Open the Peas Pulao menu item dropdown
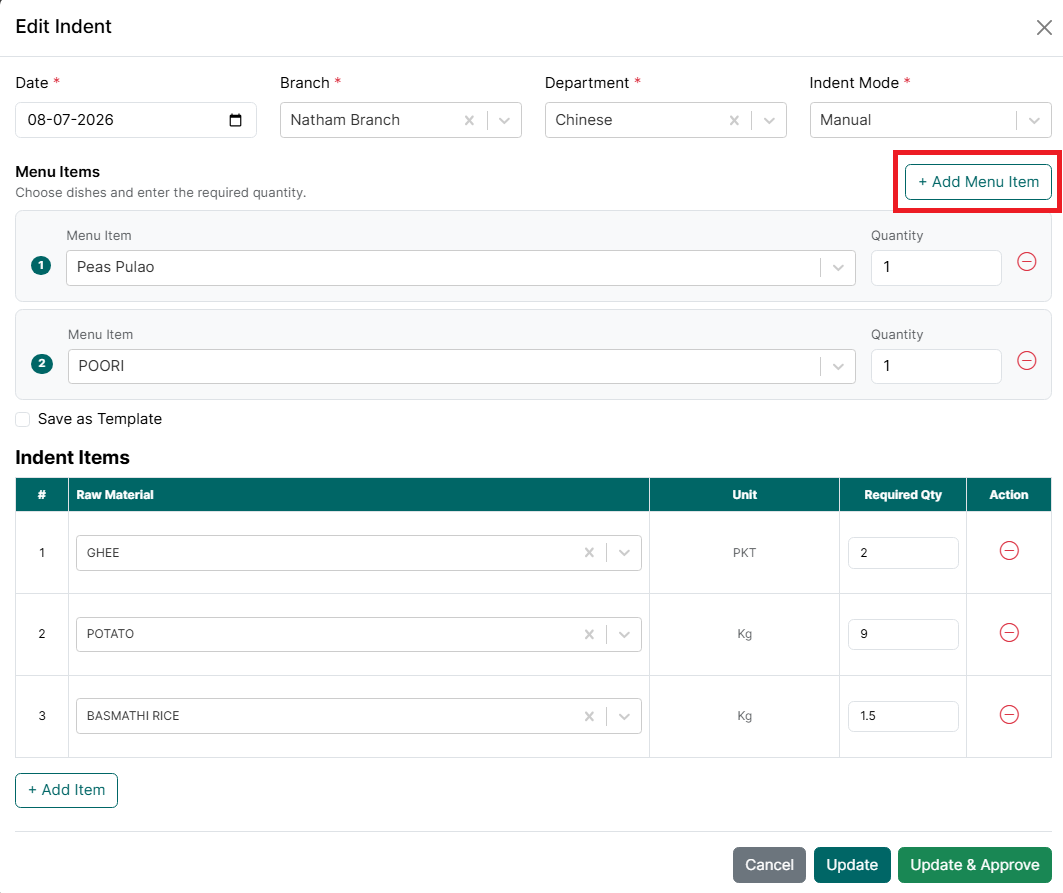The width and height of the screenshot is (1063, 893). 838,268
